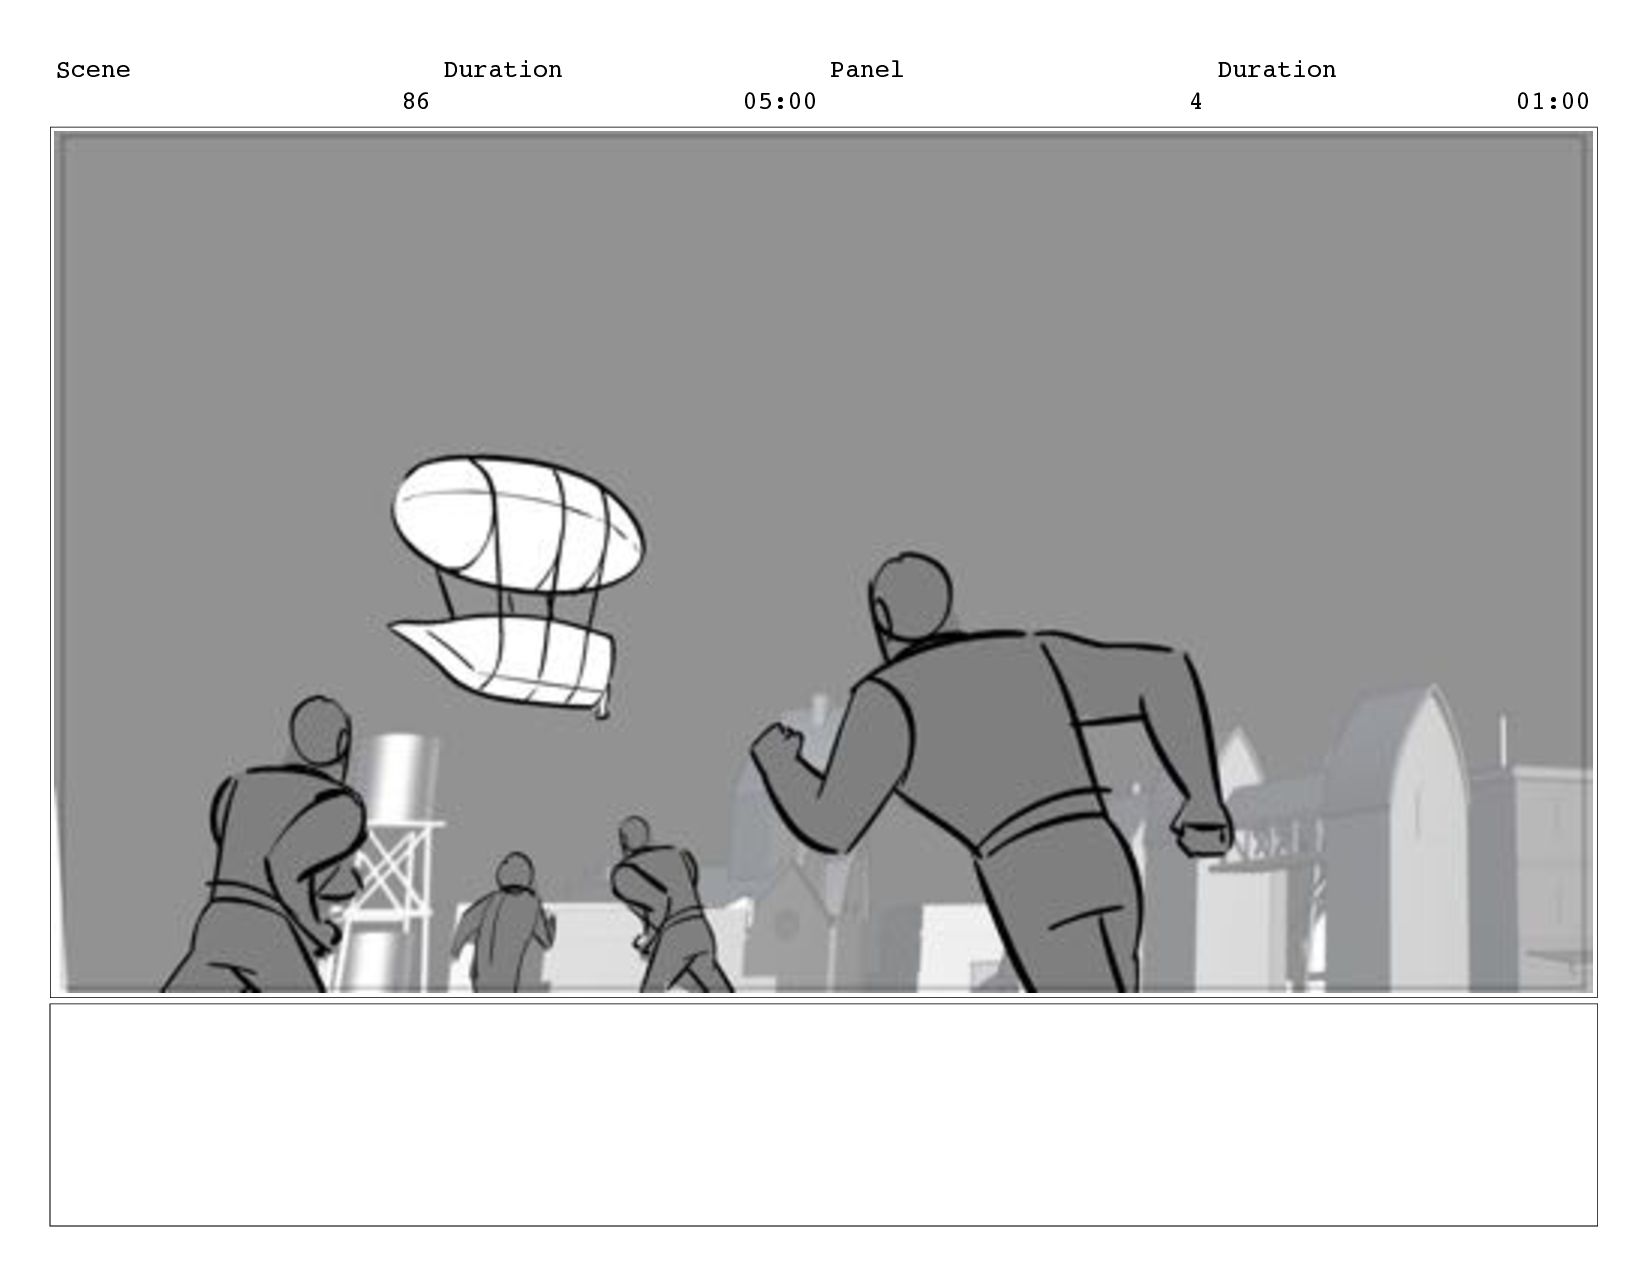Click the Duration label beside the Scene label
Screen dimensions: 1648x1276
coord(503,70)
